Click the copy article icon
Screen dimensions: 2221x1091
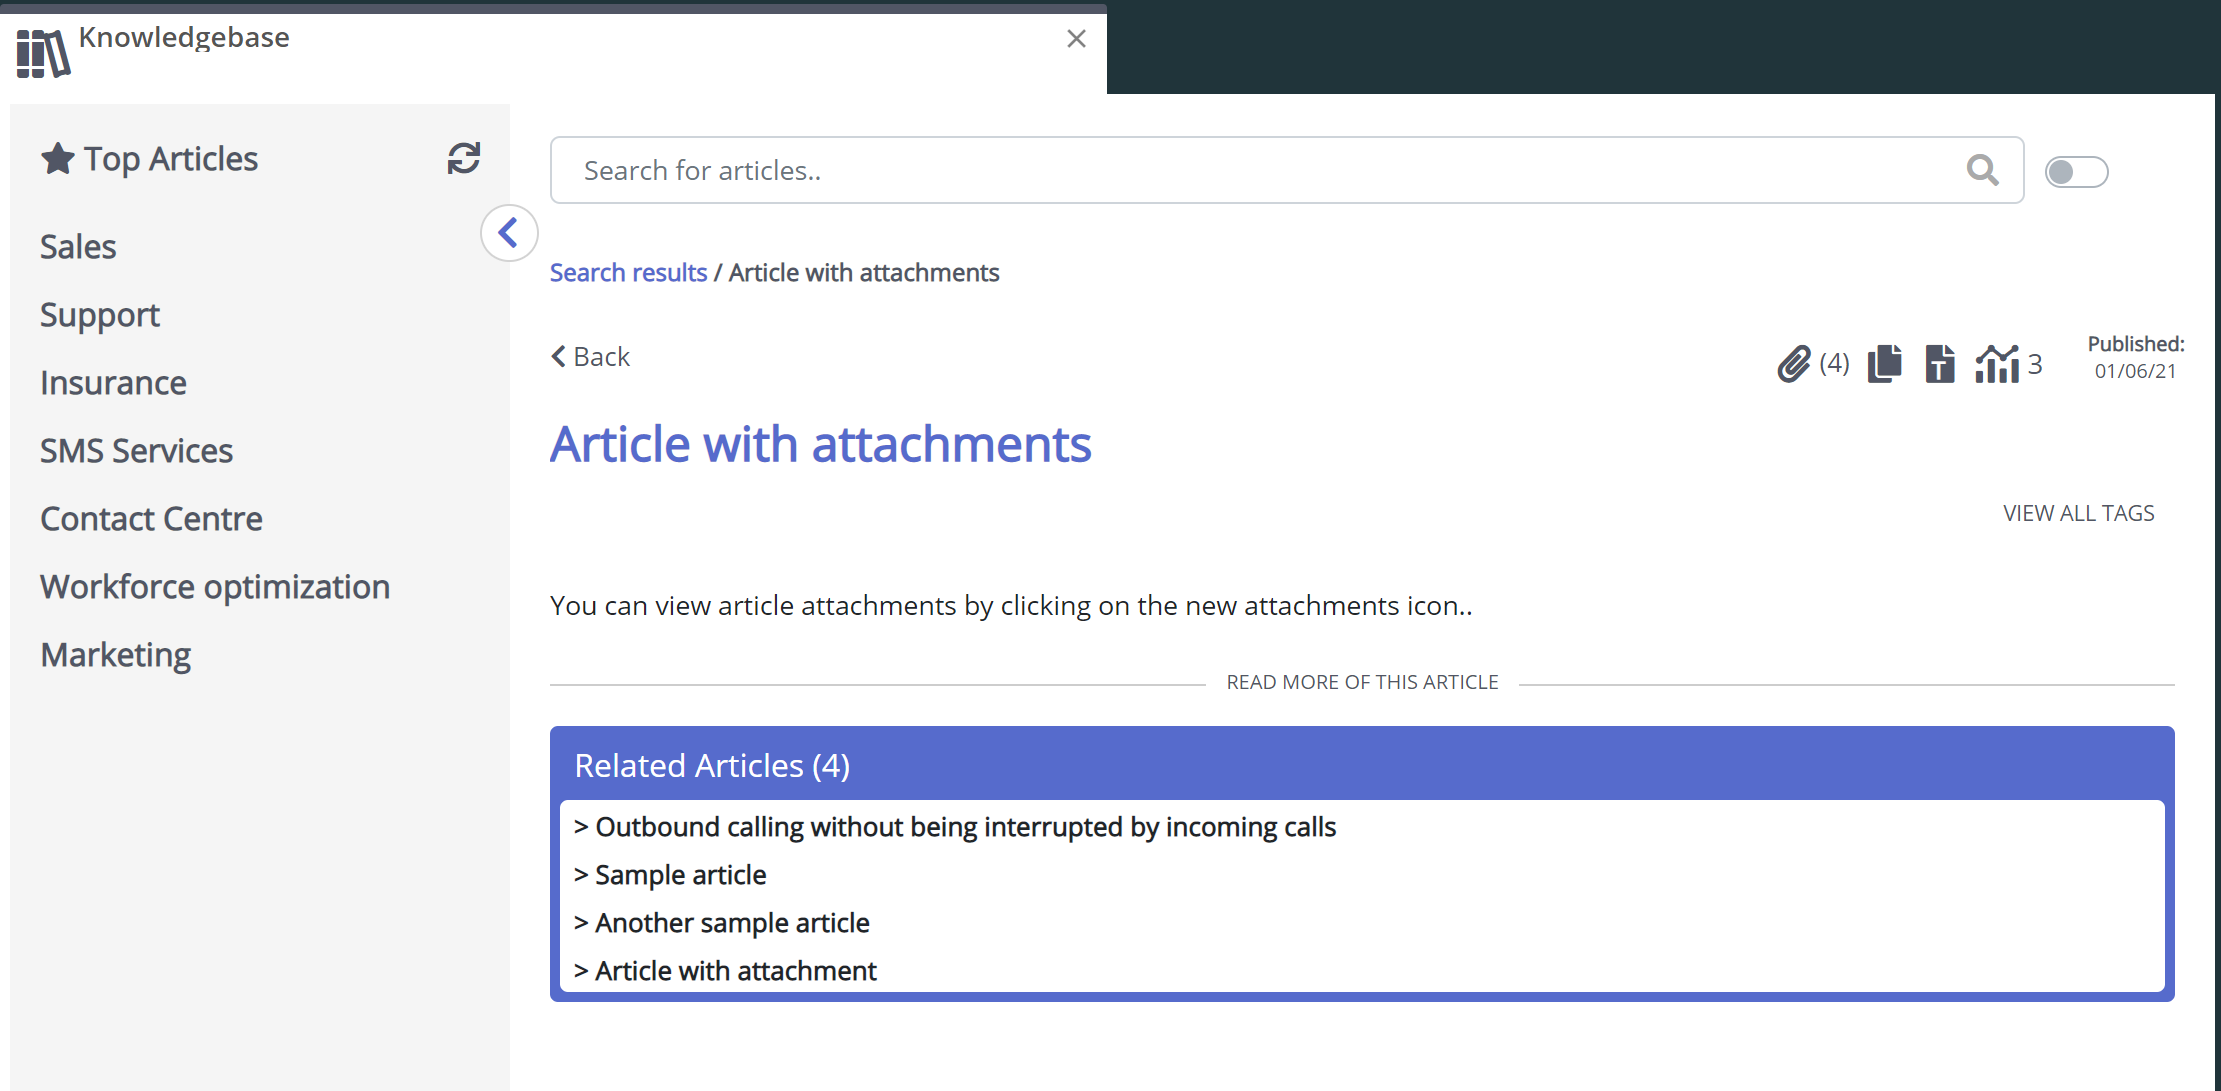pos(1884,363)
